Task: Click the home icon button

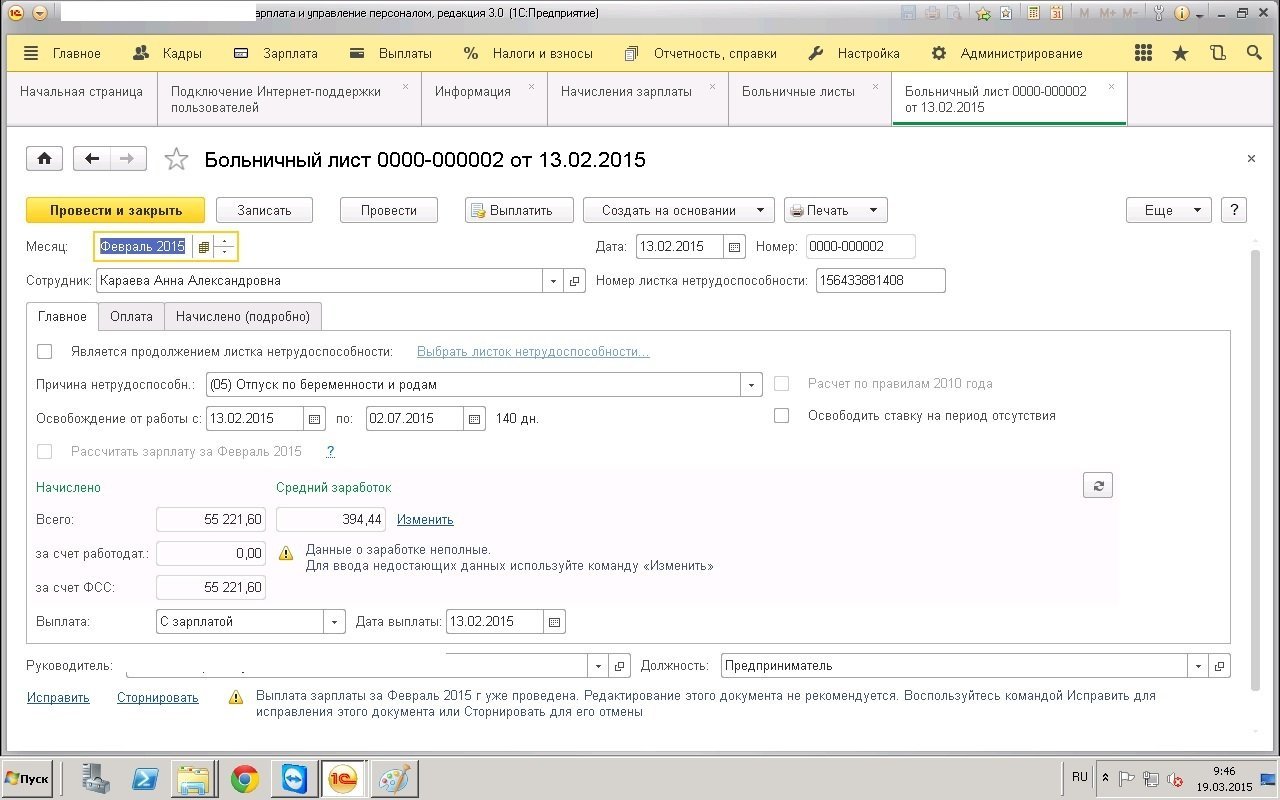Action: pyautogui.click(x=45, y=158)
